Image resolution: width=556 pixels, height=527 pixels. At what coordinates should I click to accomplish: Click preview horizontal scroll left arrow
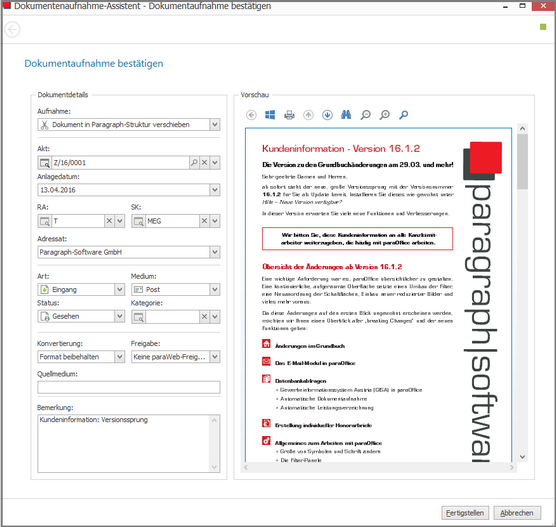[x=246, y=467]
